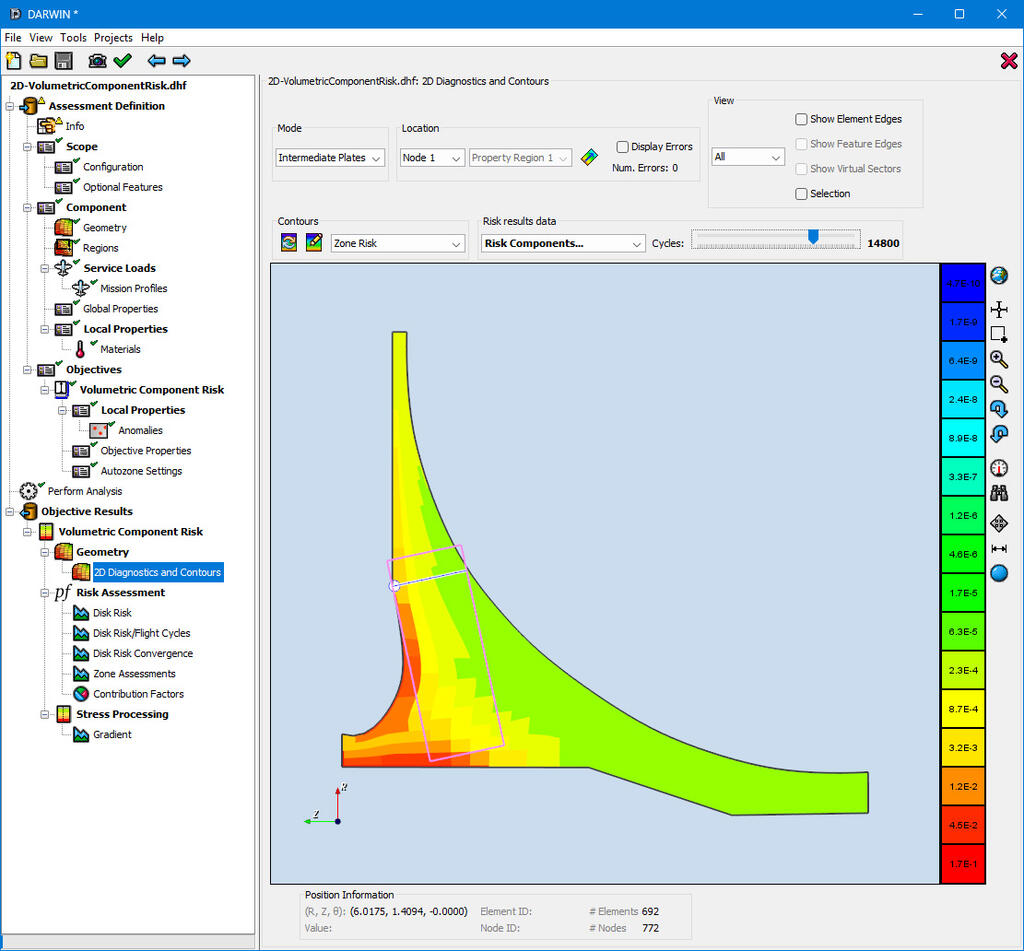The image size is (1024, 951).
Task: Click the green checkmark validate icon
Action: click(123, 61)
